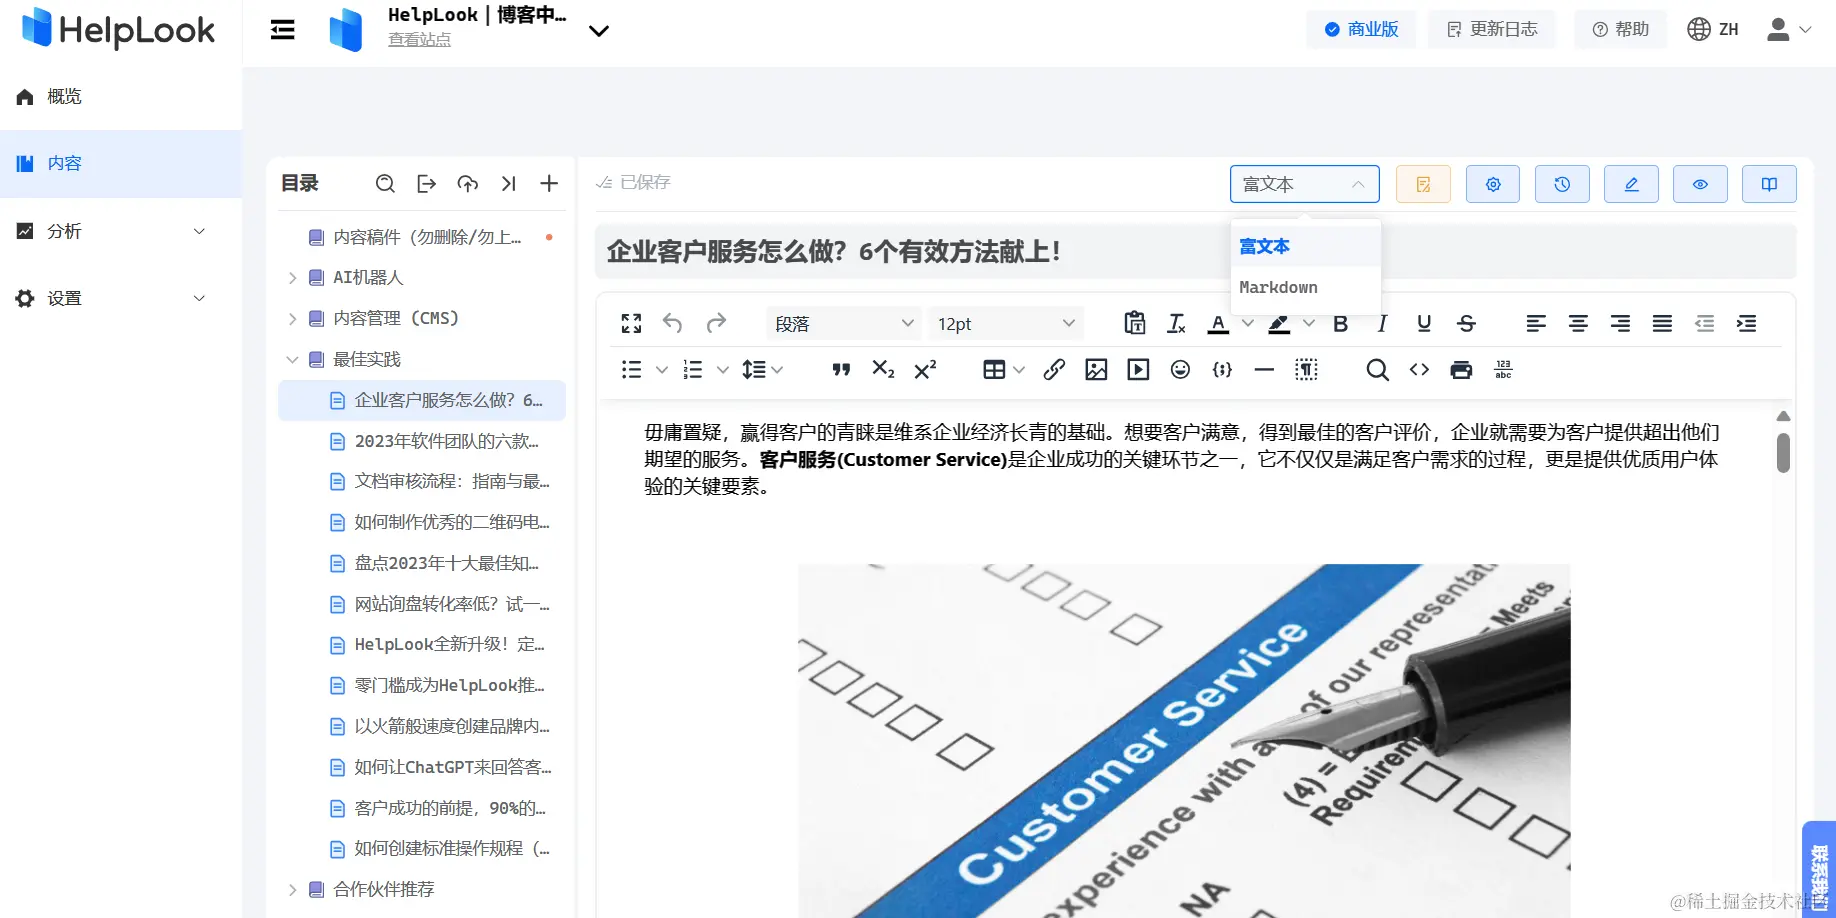Apply superscript formatting
1836x918 pixels.
coord(925,370)
